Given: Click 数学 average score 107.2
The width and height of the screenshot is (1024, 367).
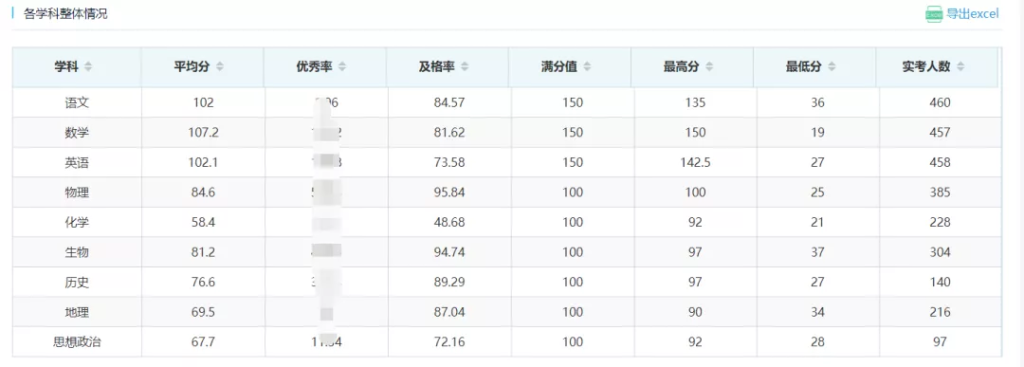Looking at the screenshot, I should pos(203,133).
